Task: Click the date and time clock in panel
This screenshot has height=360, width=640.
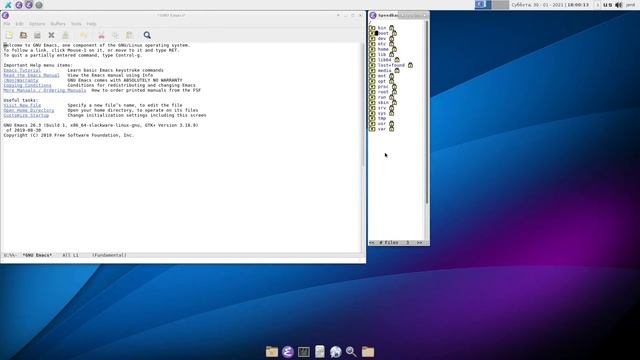Action: [550, 5]
